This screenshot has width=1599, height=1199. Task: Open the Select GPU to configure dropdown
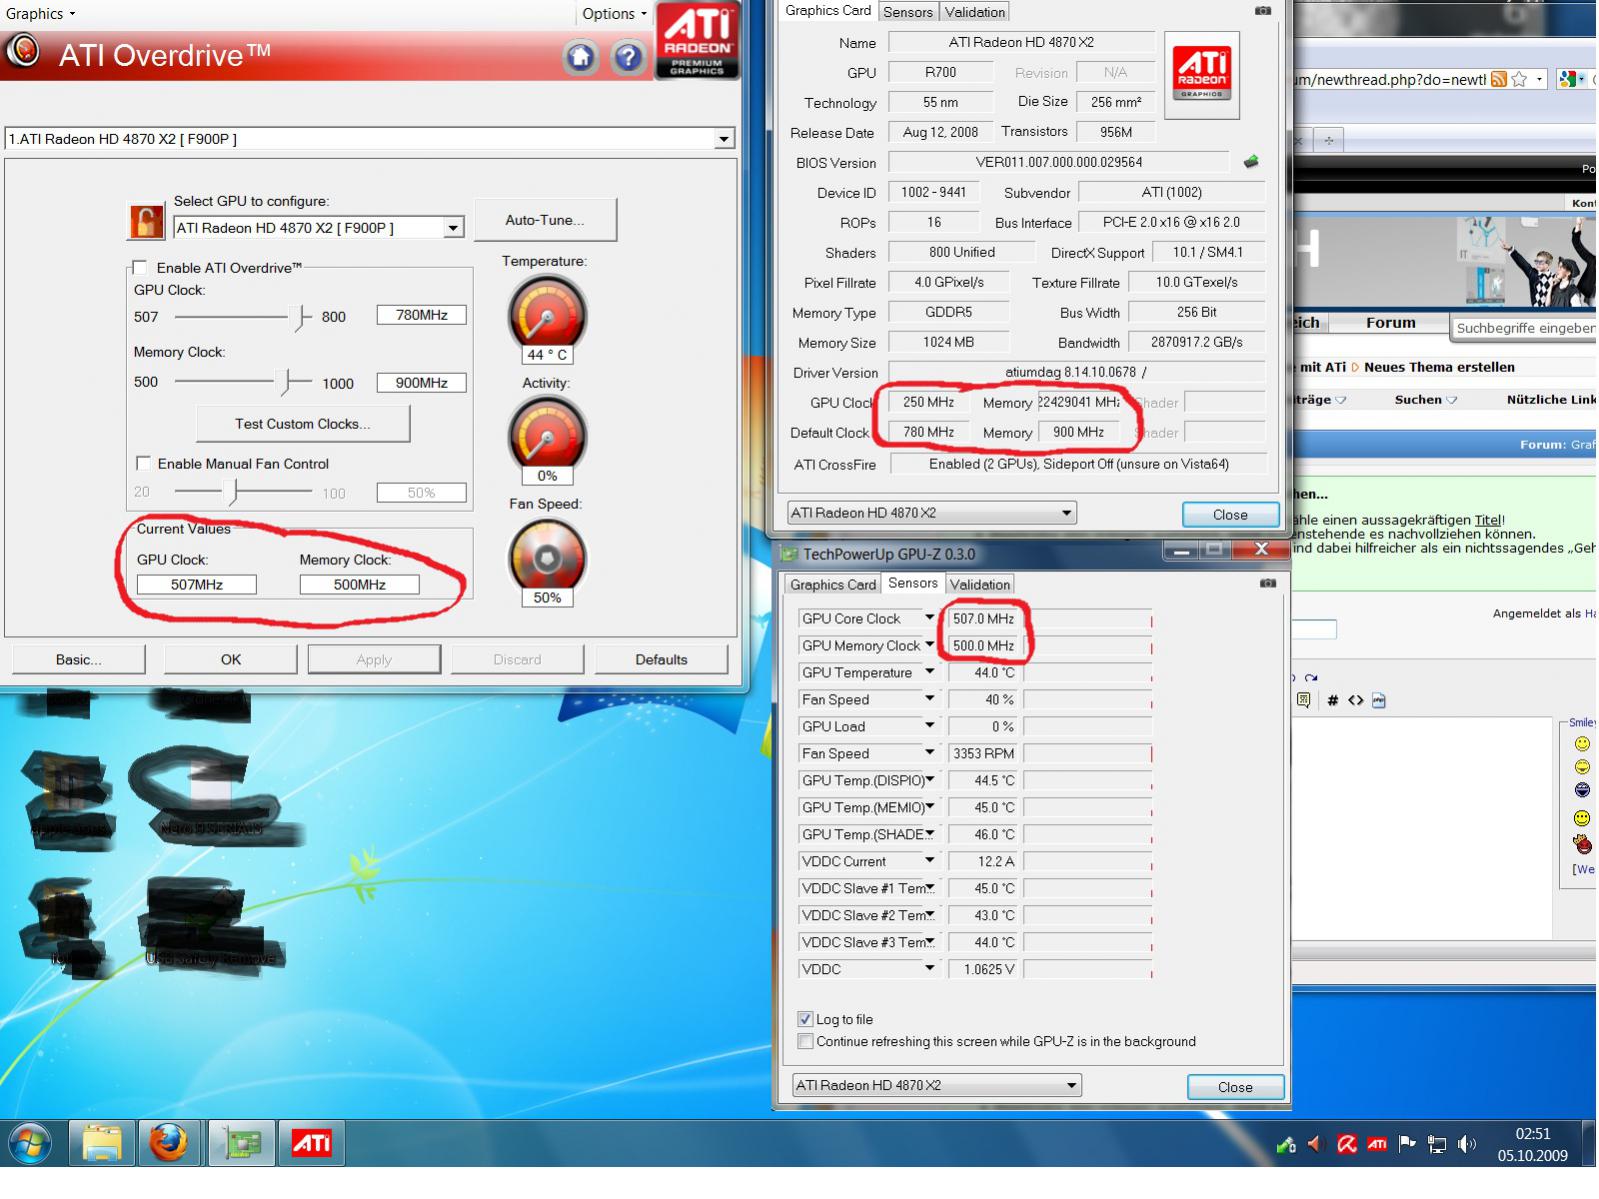point(319,228)
